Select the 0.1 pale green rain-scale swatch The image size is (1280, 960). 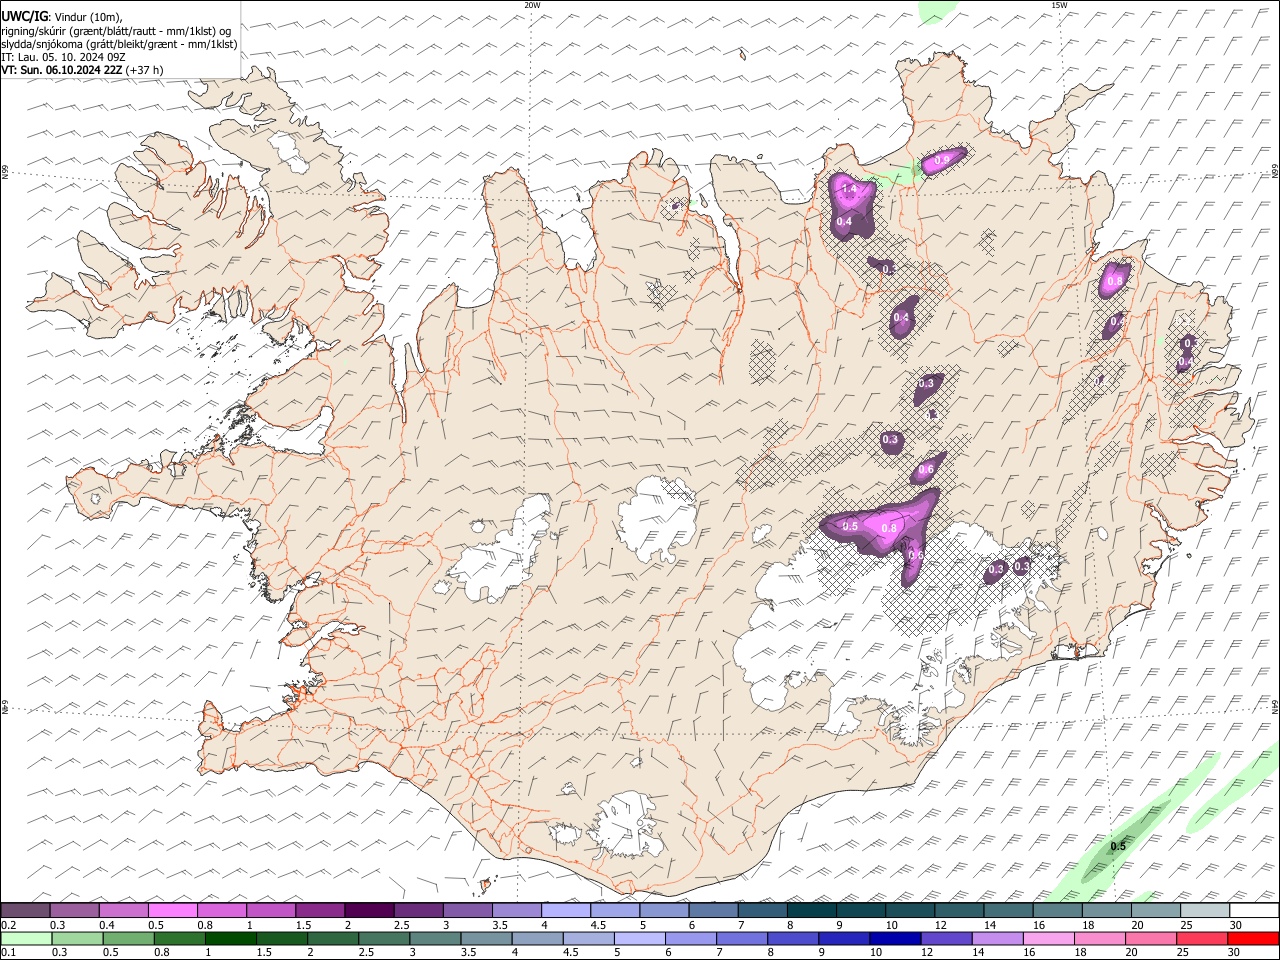coord(26,938)
